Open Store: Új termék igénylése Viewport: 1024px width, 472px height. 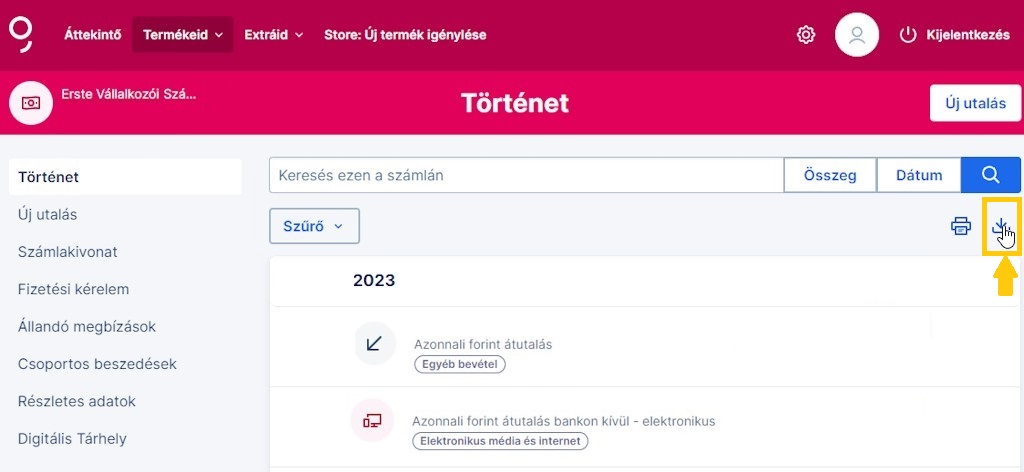point(405,35)
